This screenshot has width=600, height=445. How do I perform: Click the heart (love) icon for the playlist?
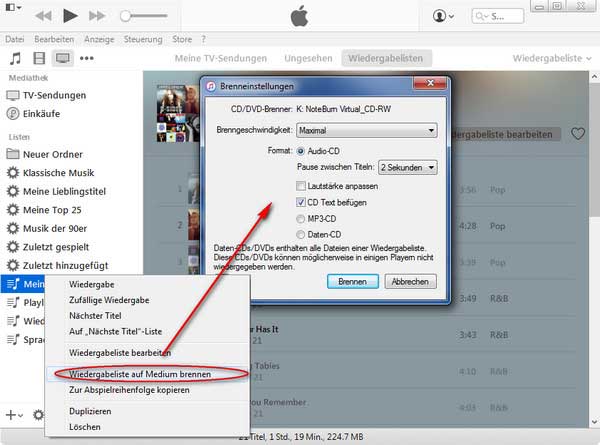point(578,134)
